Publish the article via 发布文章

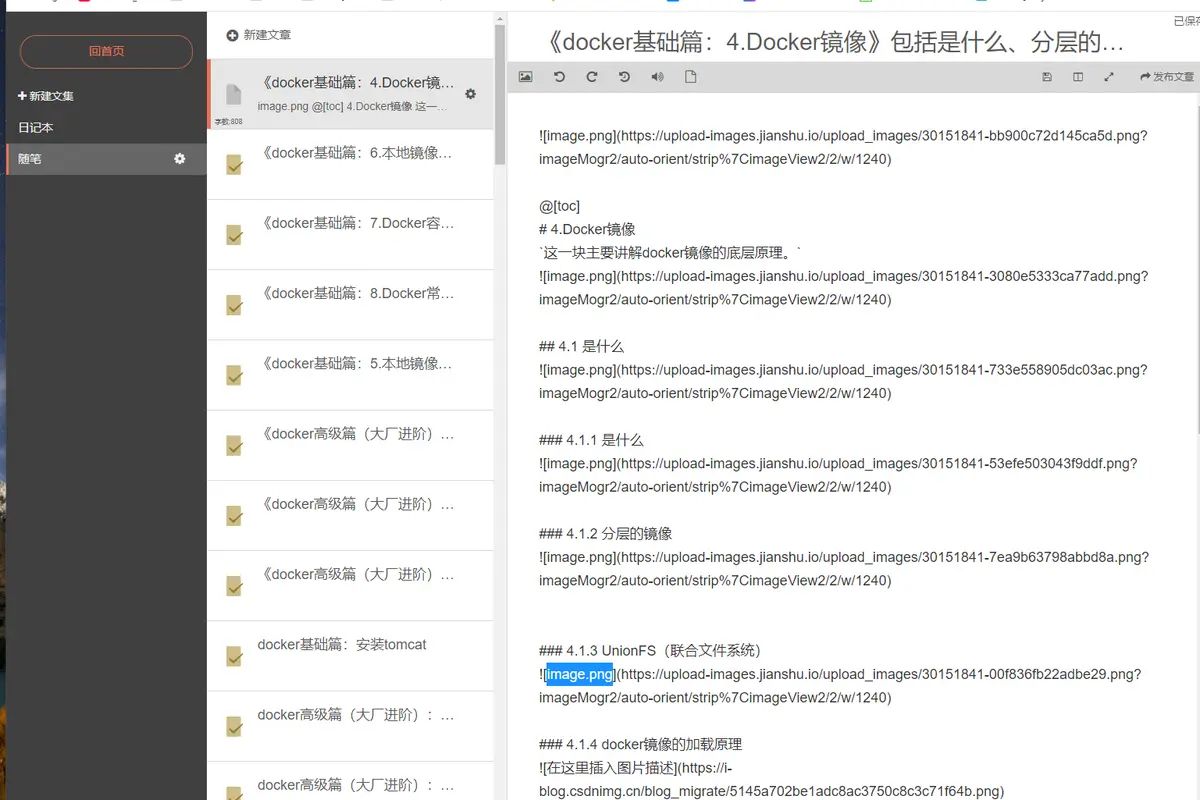tap(1167, 76)
